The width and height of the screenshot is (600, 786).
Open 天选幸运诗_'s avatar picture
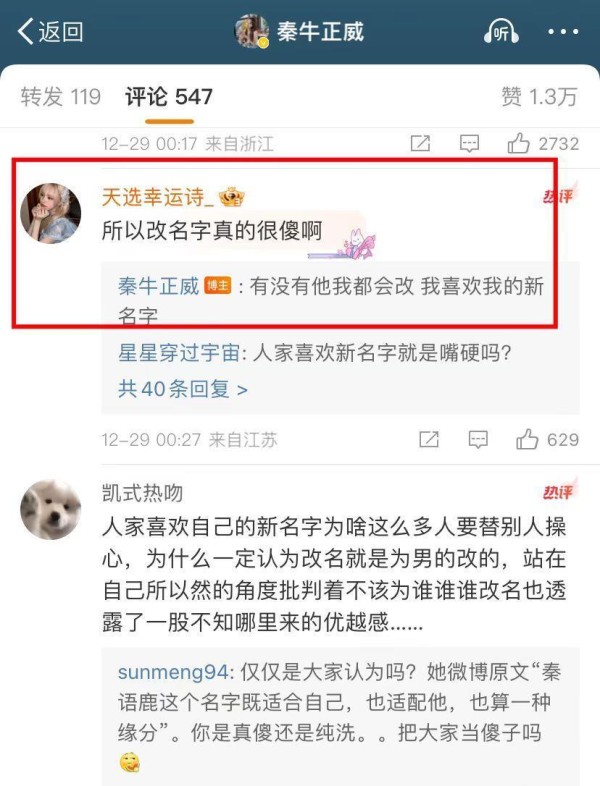(x=51, y=213)
